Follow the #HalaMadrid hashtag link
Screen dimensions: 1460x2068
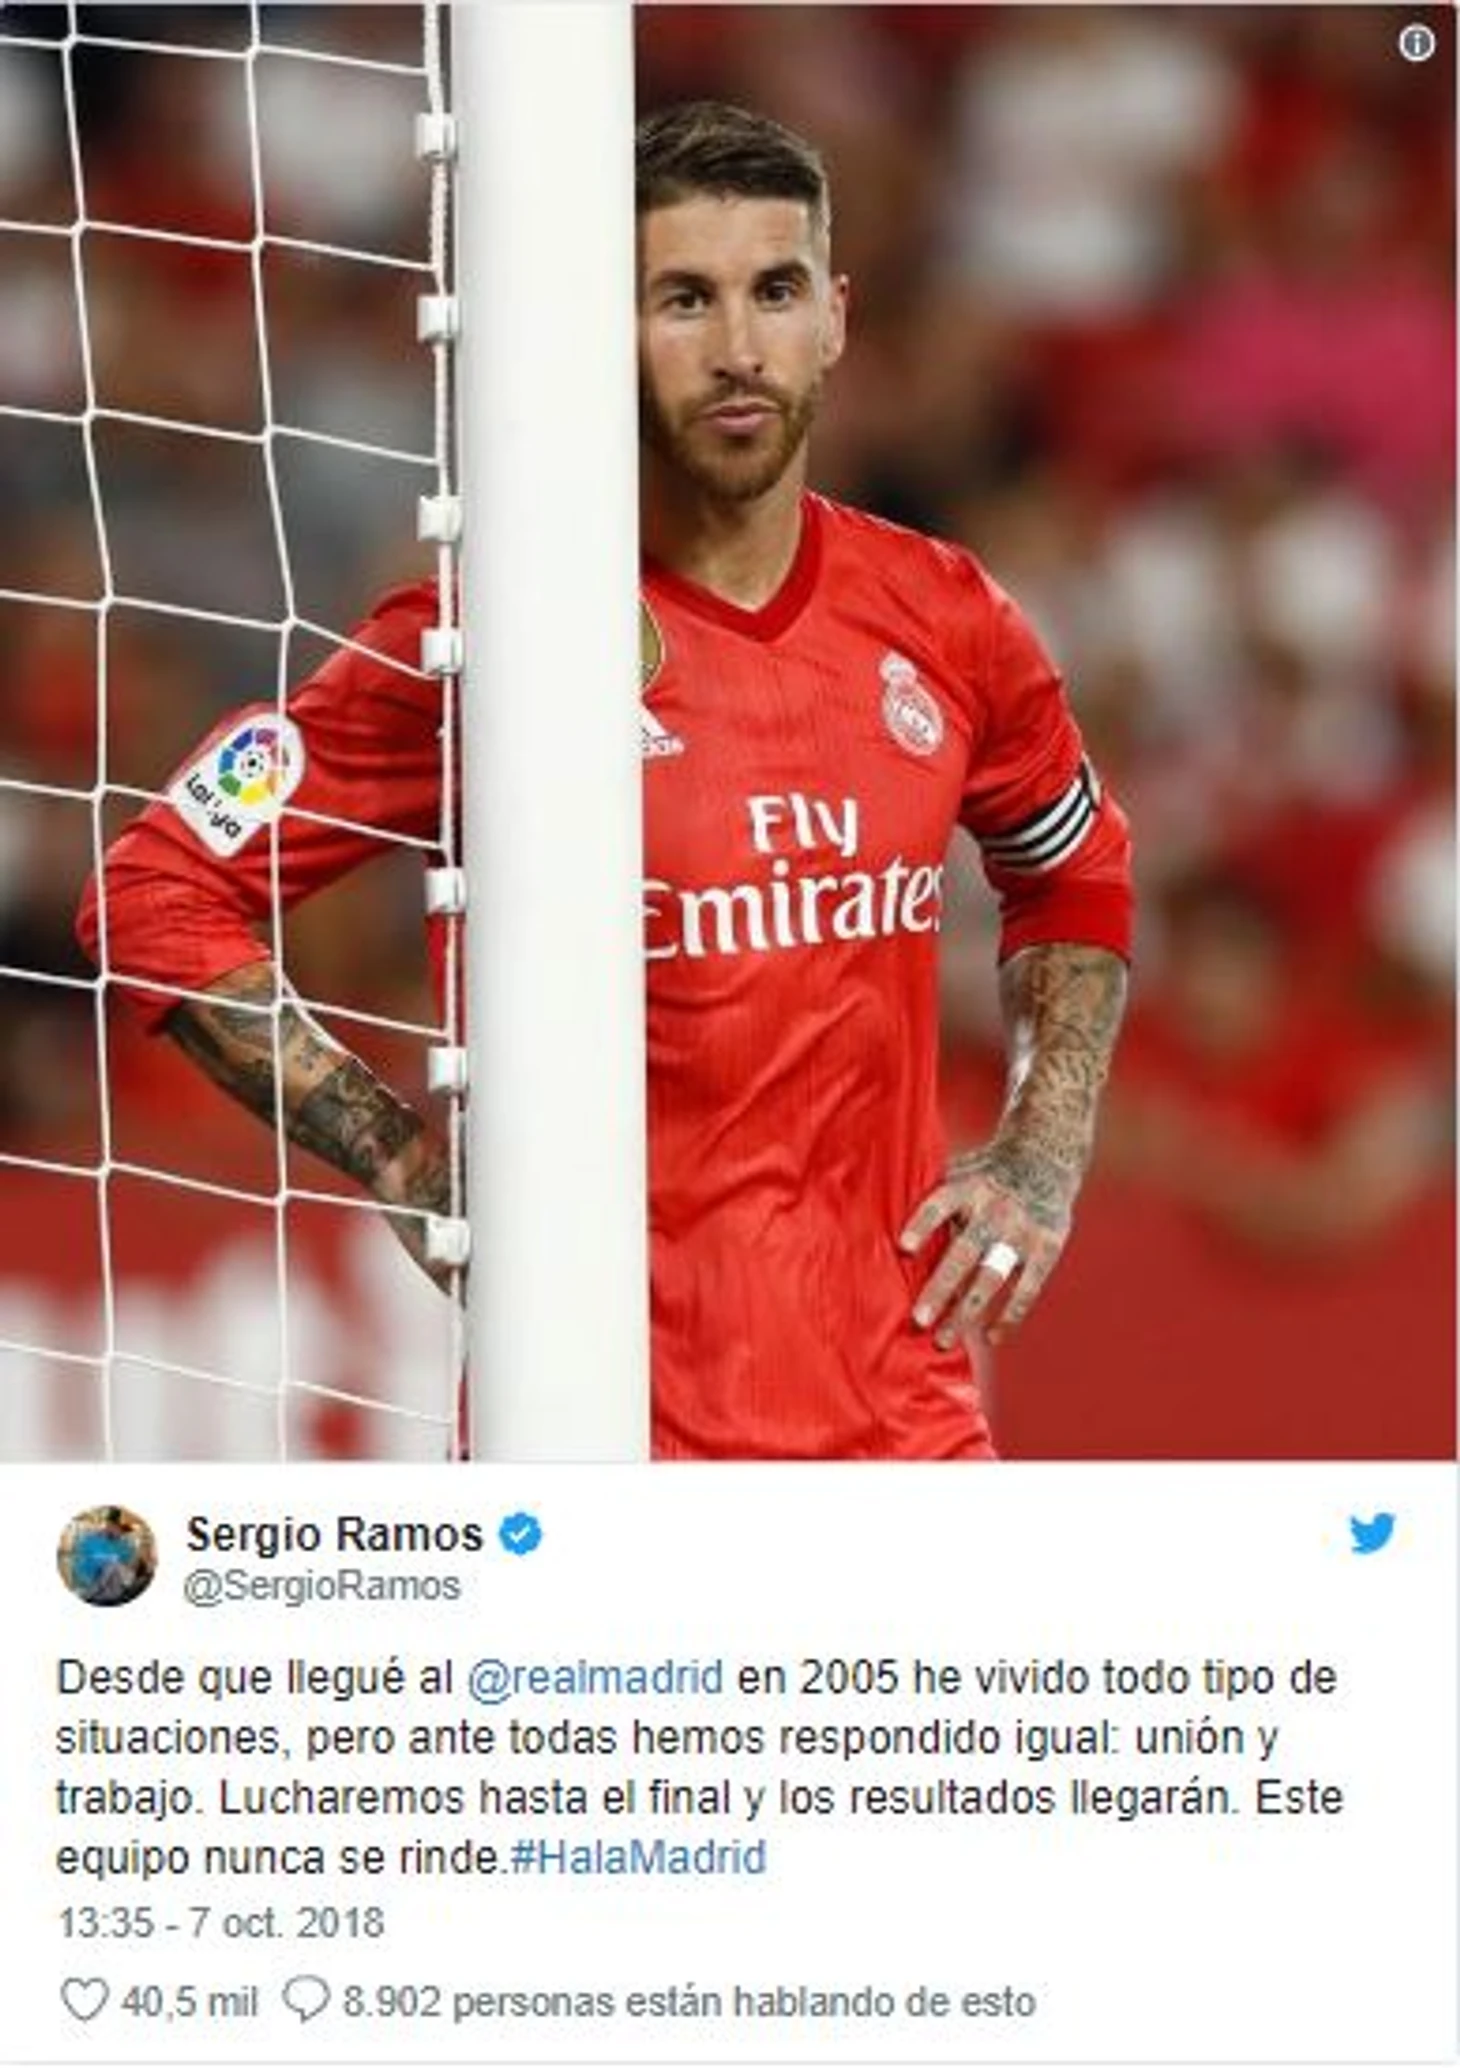(638, 1857)
